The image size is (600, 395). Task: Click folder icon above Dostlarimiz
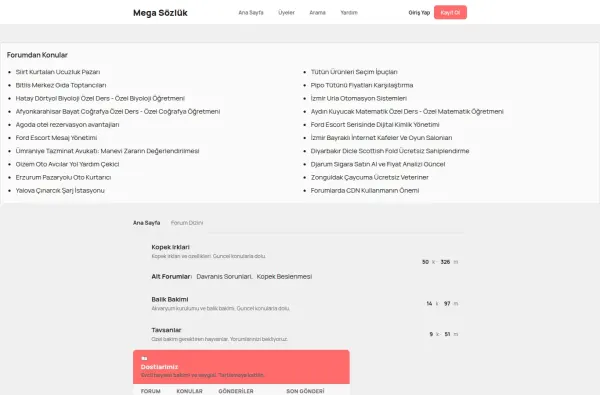coord(144,359)
